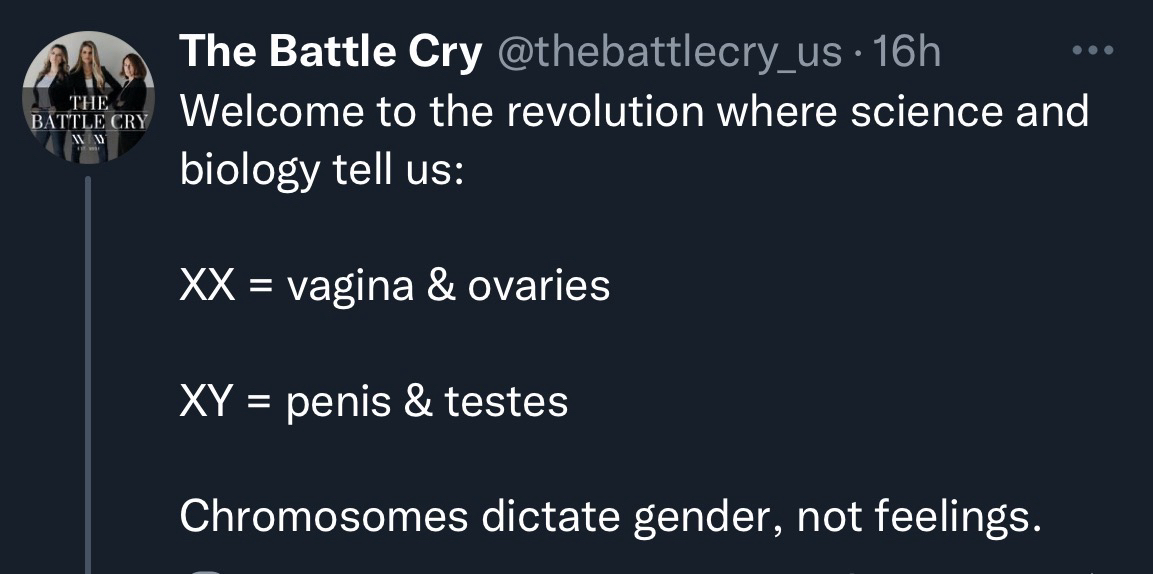Open the 16h timestamp link
The image size is (1153, 574).
tap(907, 52)
